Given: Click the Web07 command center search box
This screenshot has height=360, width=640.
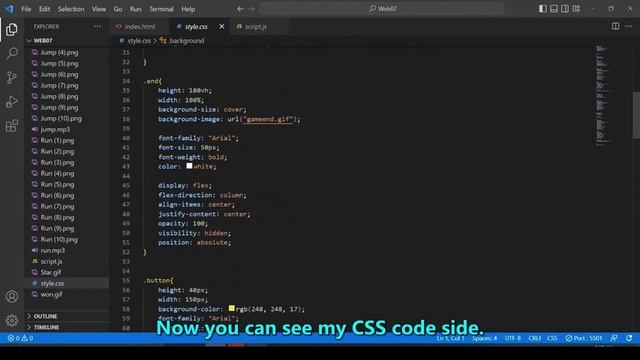Looking at the screenshot, I should 382,9.
